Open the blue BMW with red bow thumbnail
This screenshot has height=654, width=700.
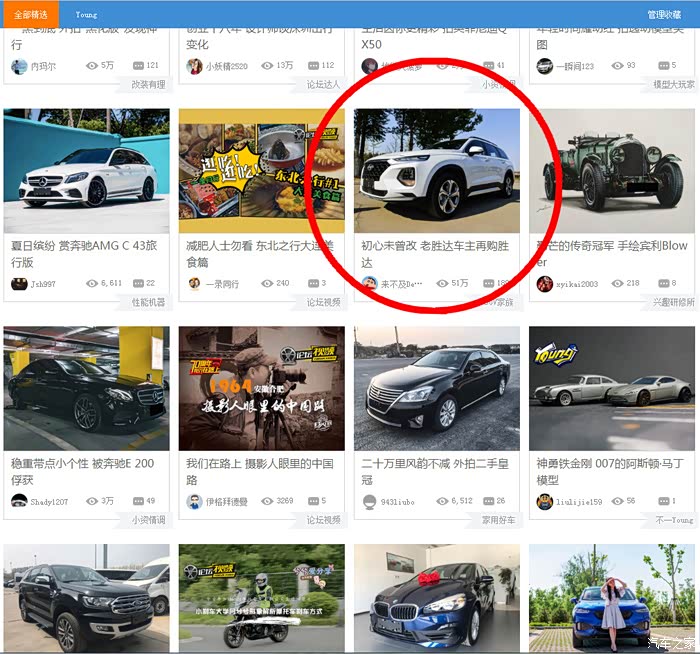(437, 598)
